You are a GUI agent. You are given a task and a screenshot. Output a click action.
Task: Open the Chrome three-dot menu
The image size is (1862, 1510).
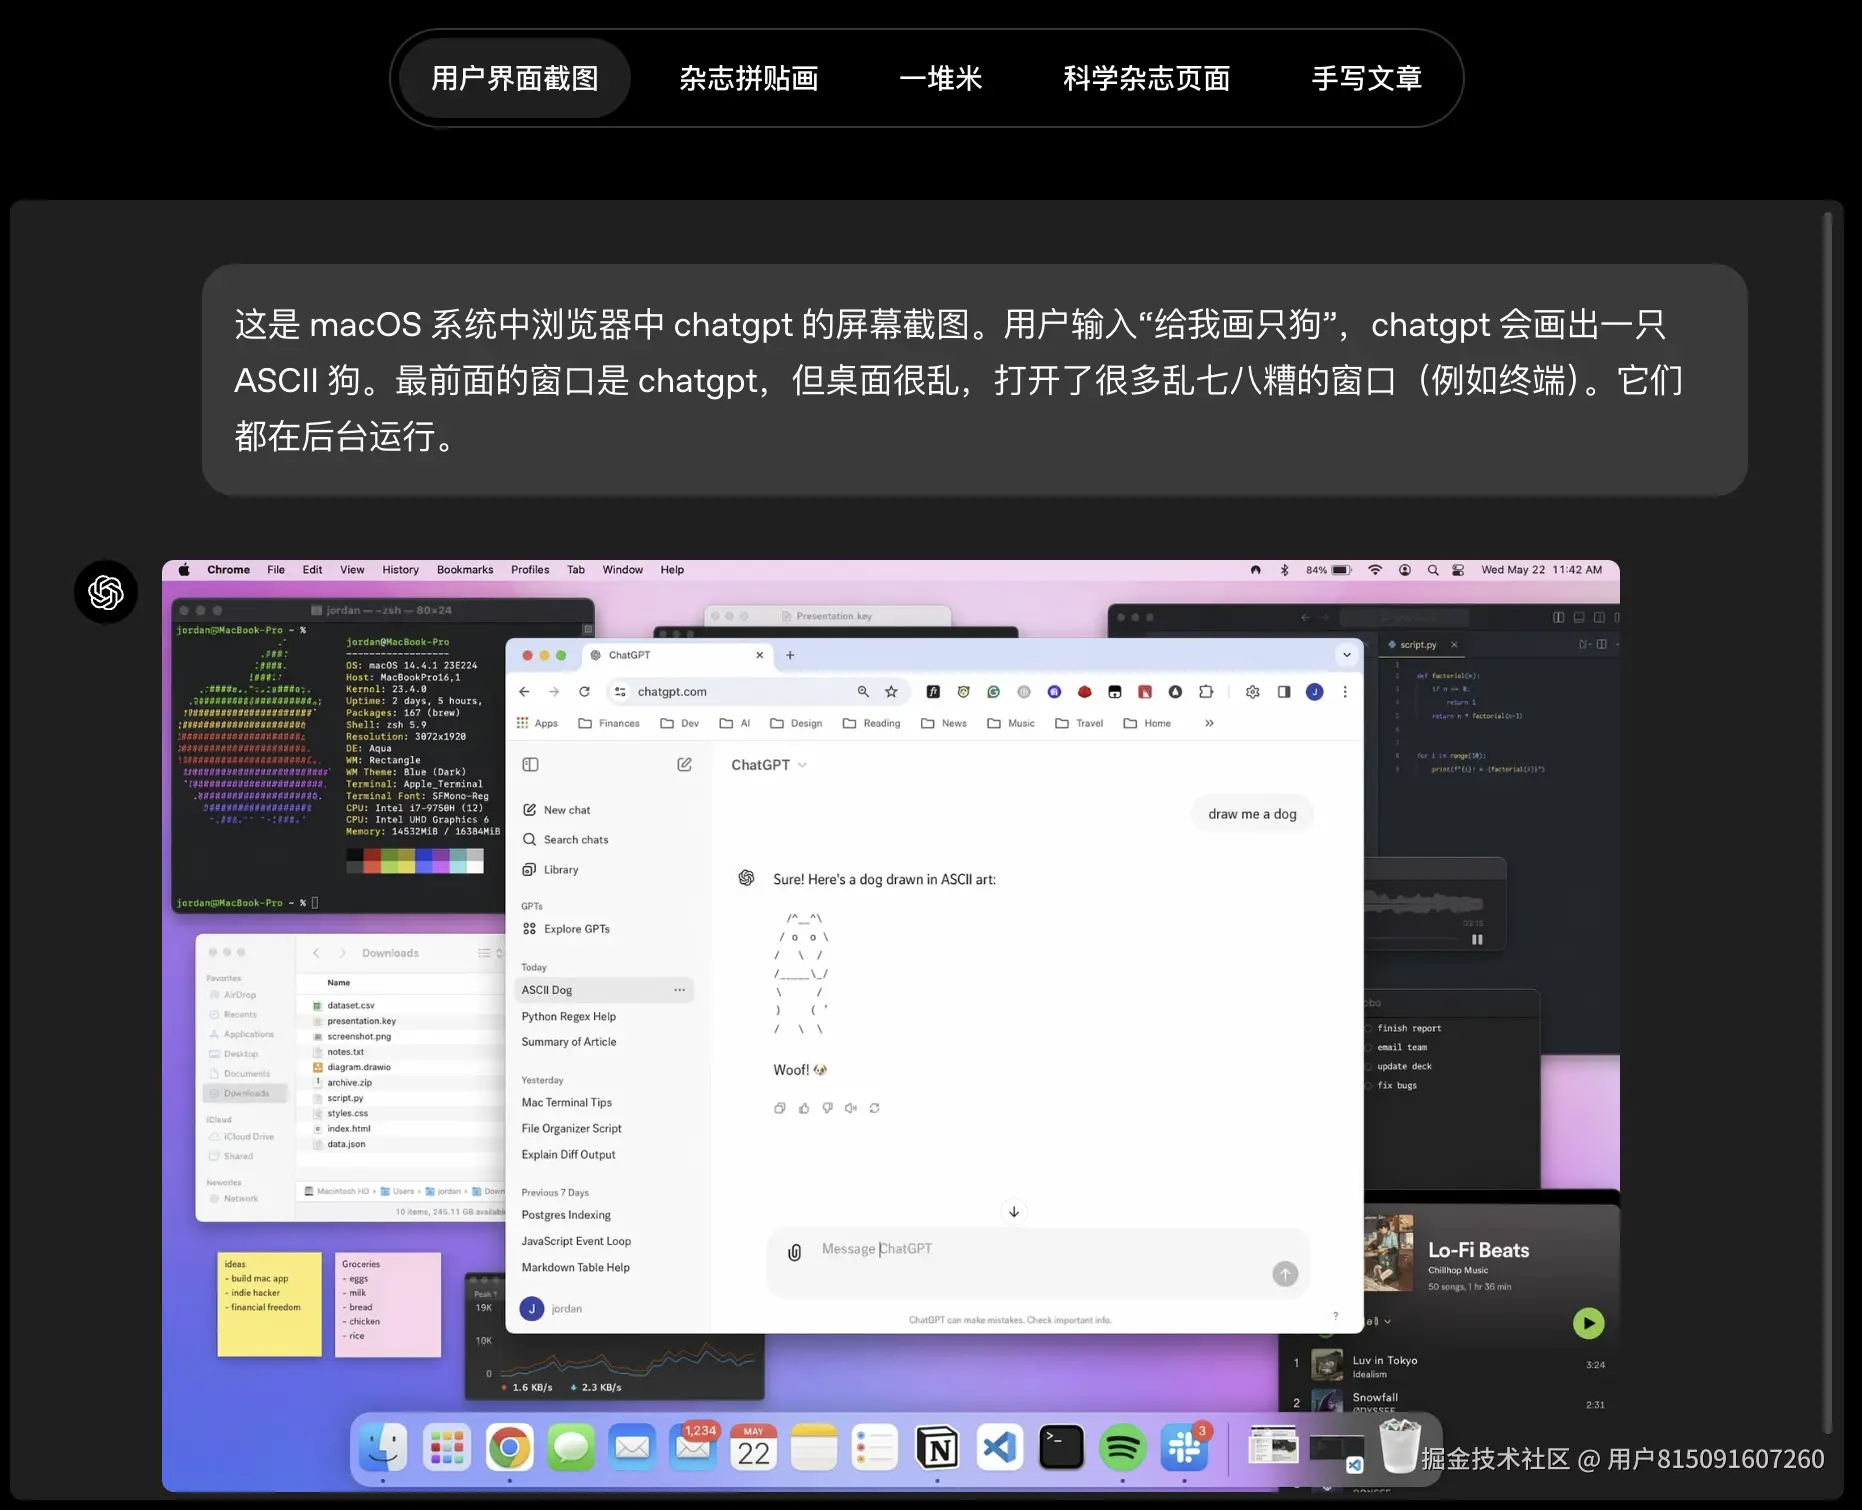(x=1345, y=691)
